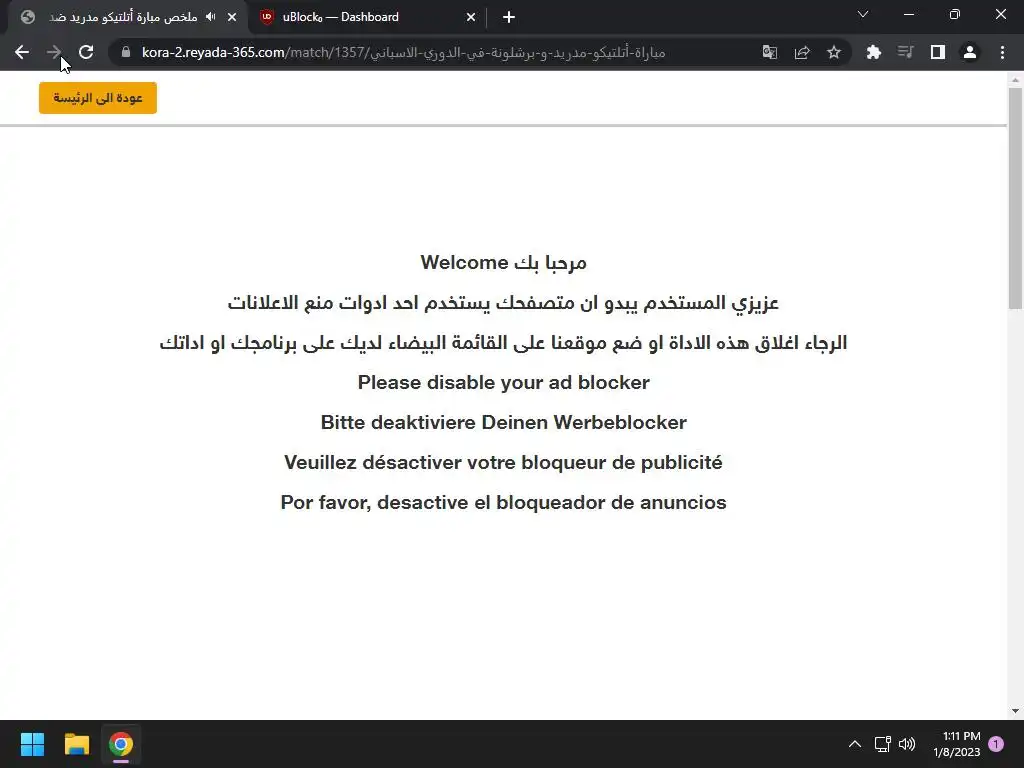Click 'Bitte deaktiviere Deinen Werbeblocker' text
Viewport: 1024px width, 768px height.
pyautogui.click(x=504, y=422)
